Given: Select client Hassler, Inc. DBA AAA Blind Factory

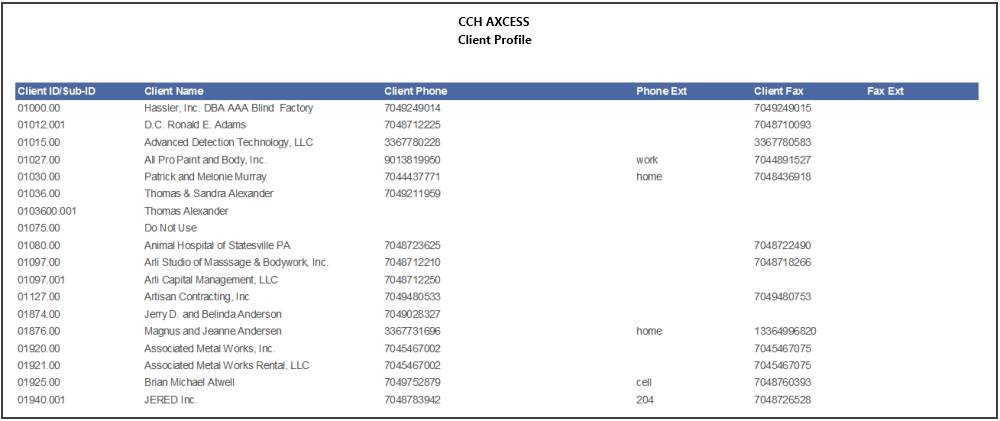Looking at the screenshot, I should 229,108.
